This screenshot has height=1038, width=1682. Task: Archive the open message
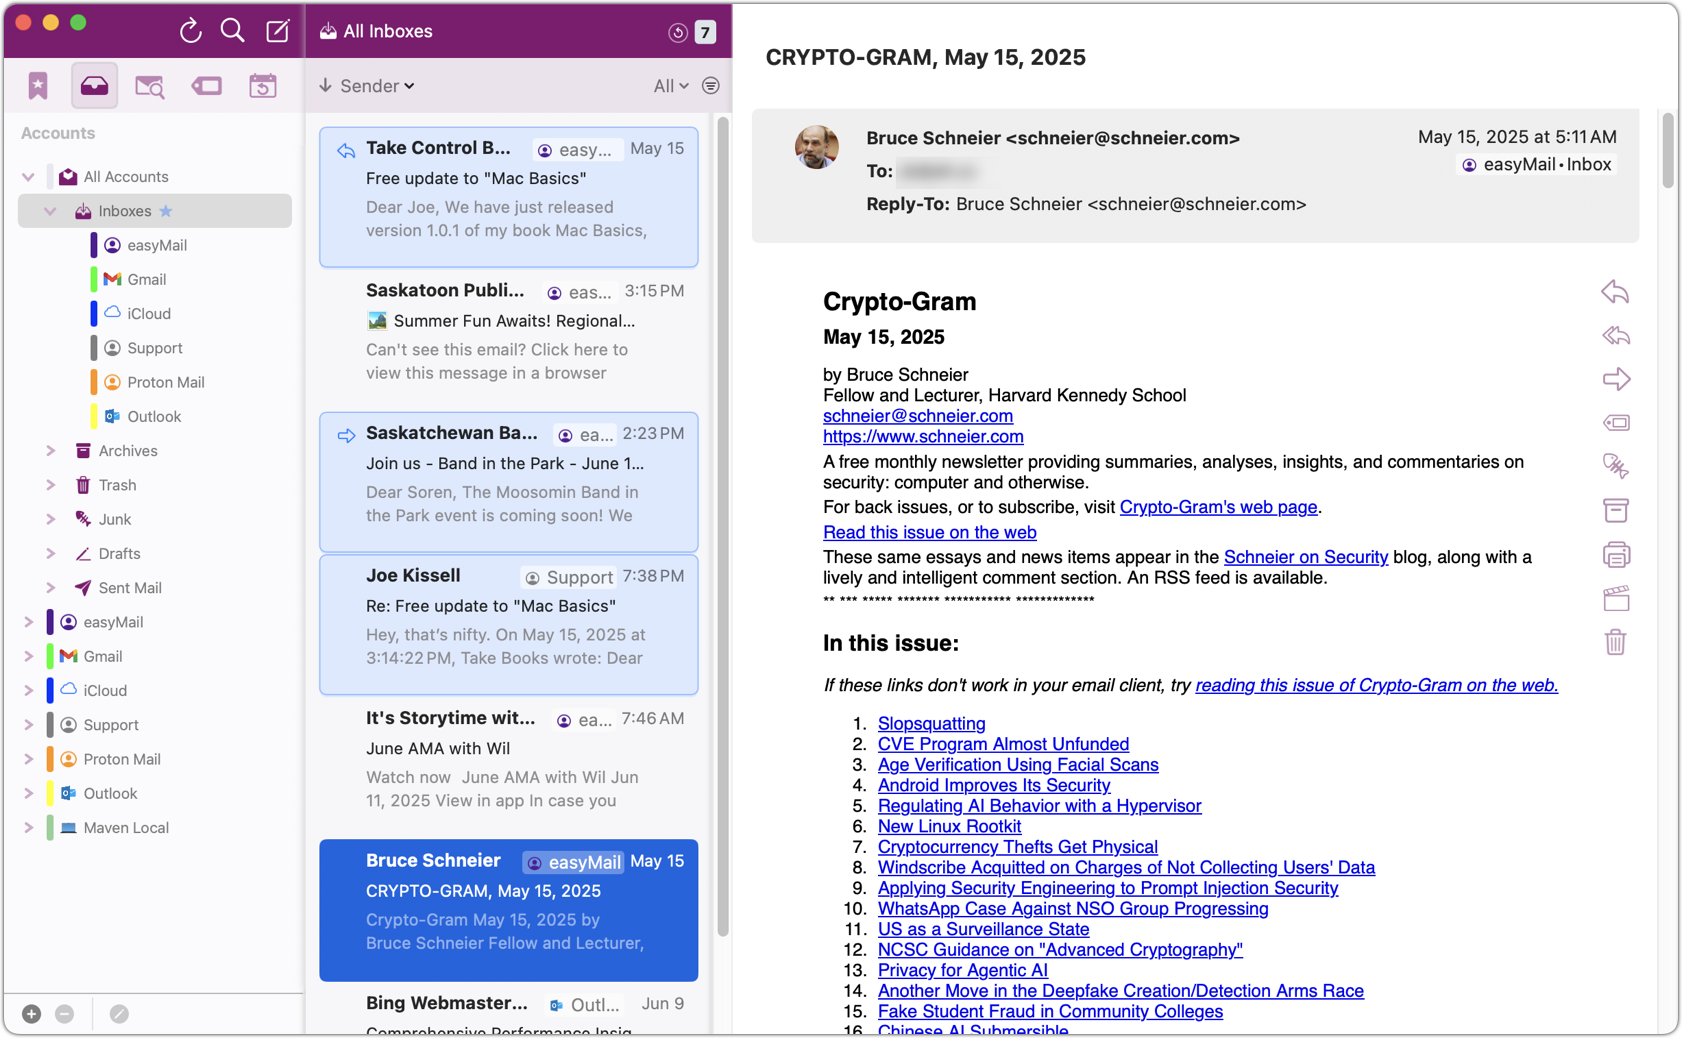click(1615, 511)
